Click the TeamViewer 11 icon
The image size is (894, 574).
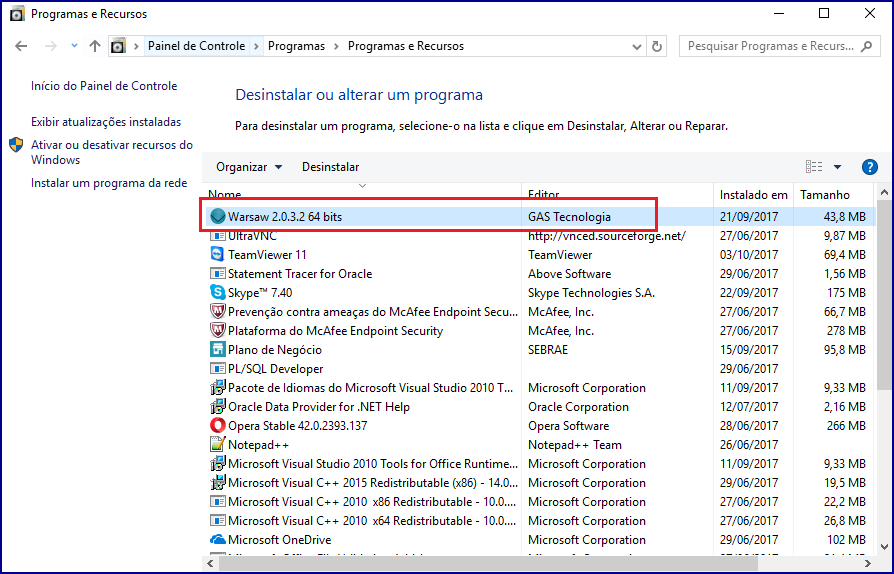pyautogui.click(x=218, y=254)
